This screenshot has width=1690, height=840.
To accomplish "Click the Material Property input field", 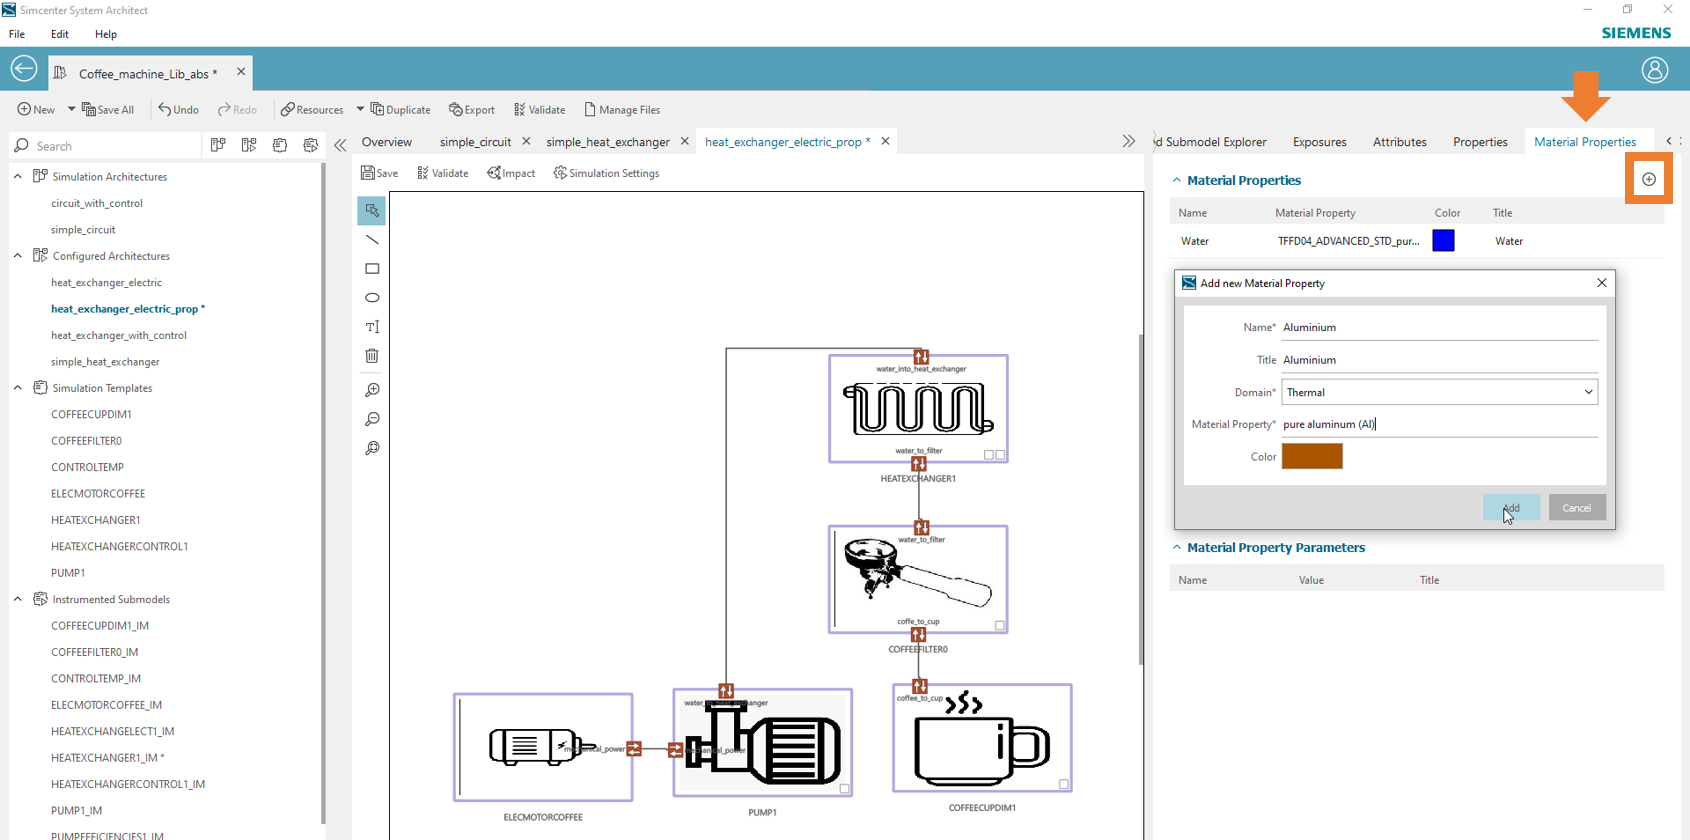I will tap(1440, 424).
